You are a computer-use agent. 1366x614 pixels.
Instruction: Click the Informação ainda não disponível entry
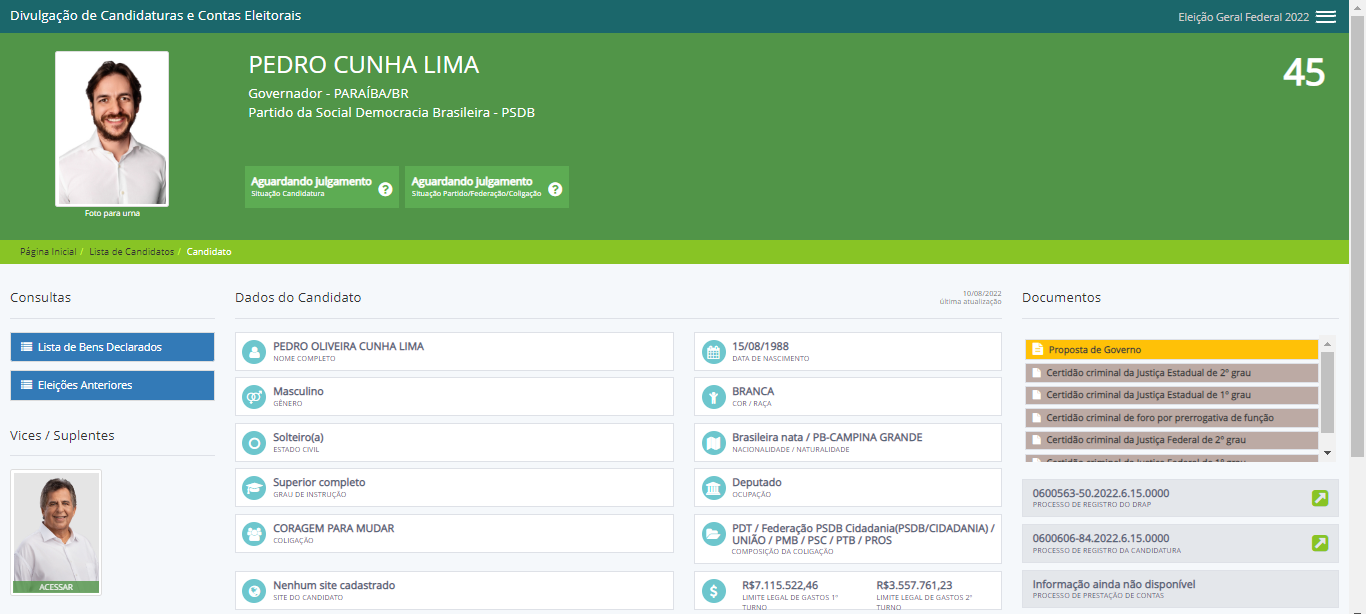click(1180, 589)
